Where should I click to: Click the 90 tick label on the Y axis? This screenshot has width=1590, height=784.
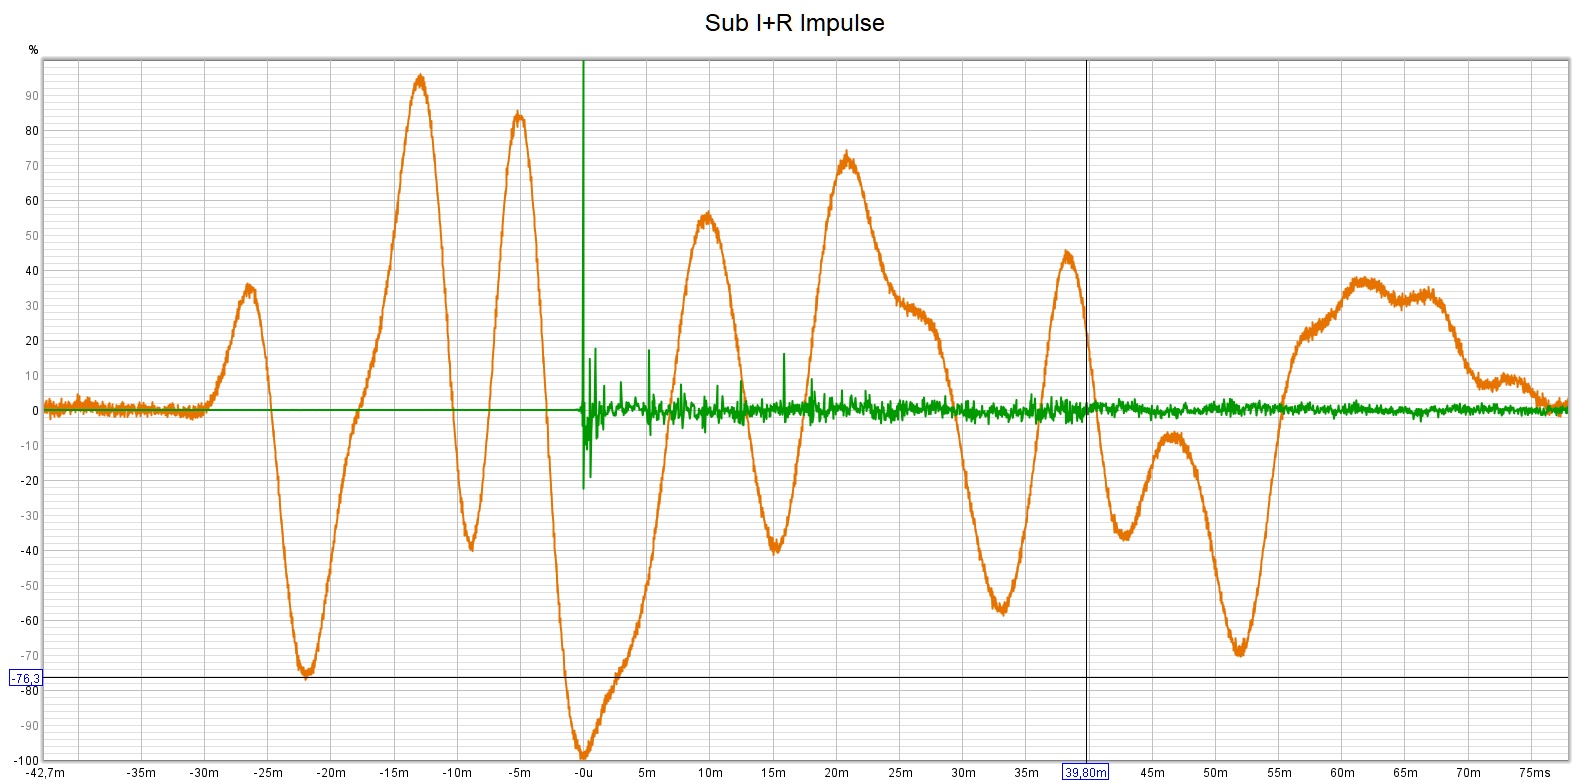[x=32, y=96]
